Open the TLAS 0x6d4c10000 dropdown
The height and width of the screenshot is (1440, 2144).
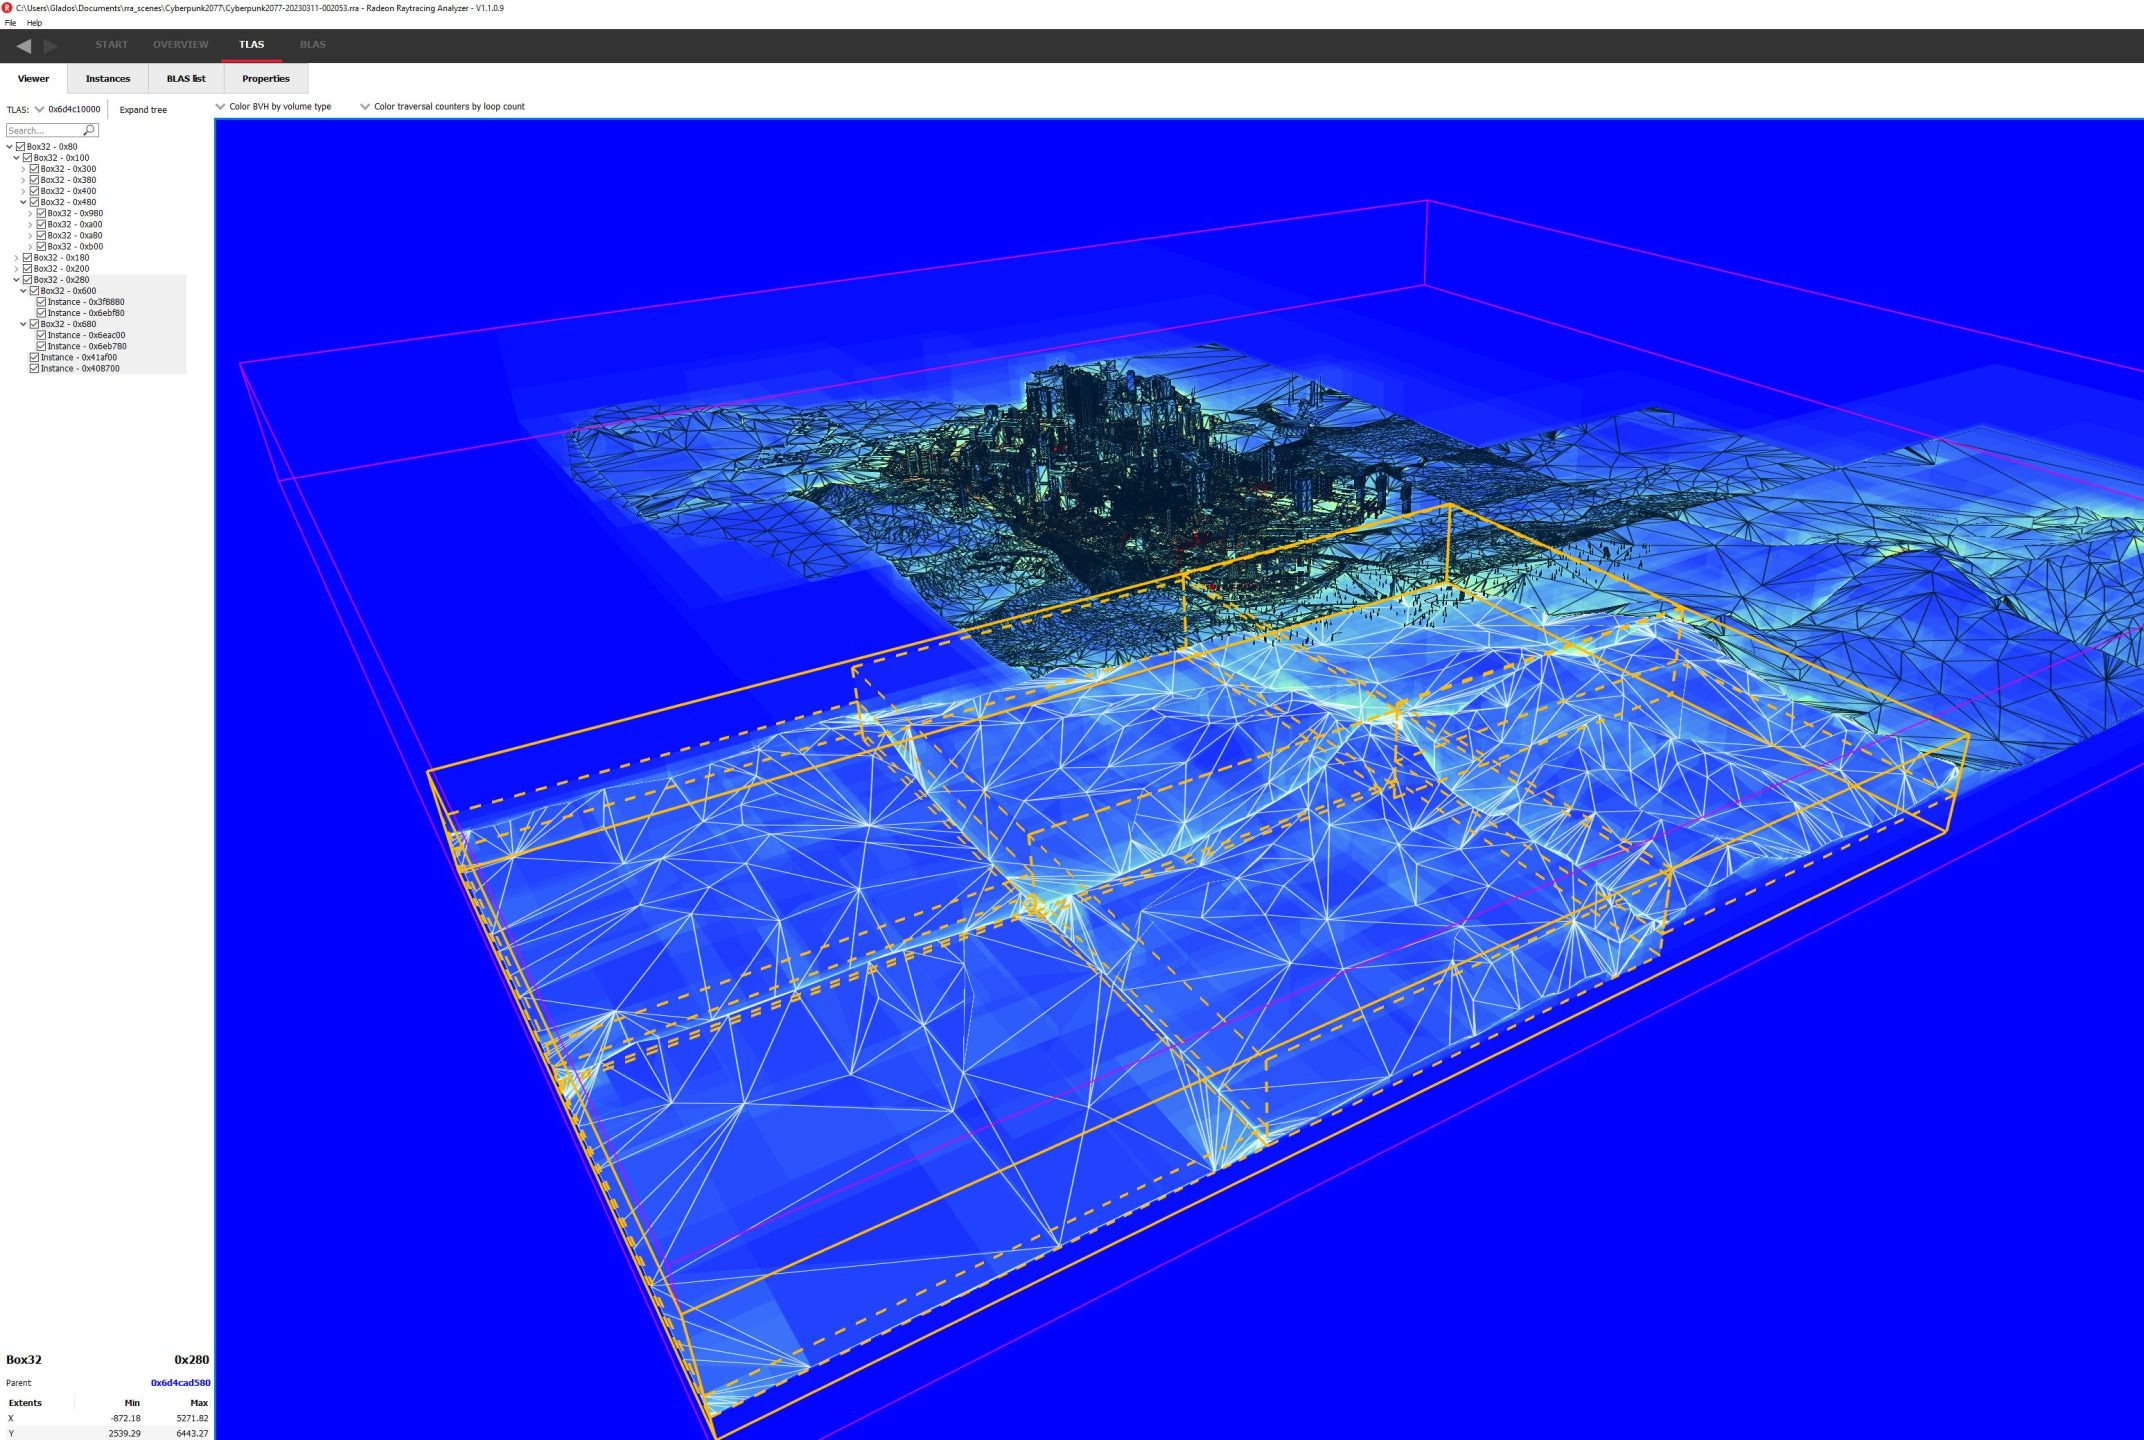(68, 109)
